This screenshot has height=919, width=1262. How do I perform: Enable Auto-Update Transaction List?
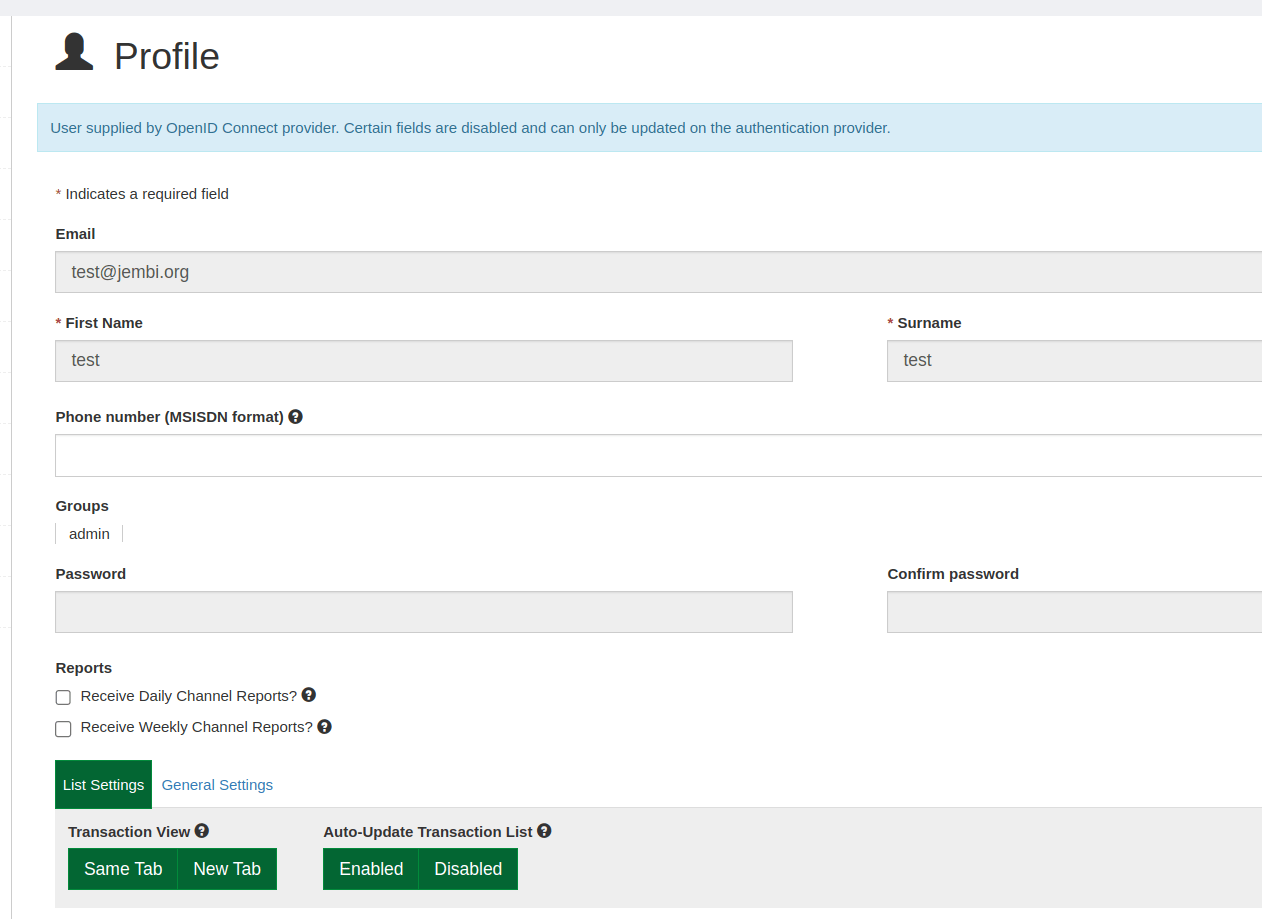click(x=370, y=868)
